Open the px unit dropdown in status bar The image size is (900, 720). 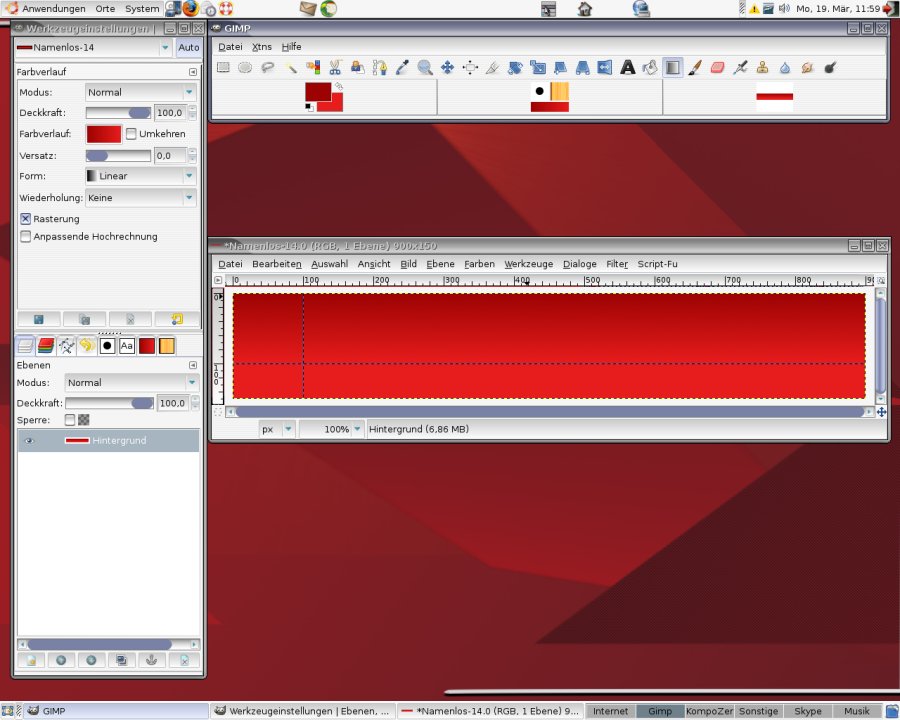pos(277,429)
